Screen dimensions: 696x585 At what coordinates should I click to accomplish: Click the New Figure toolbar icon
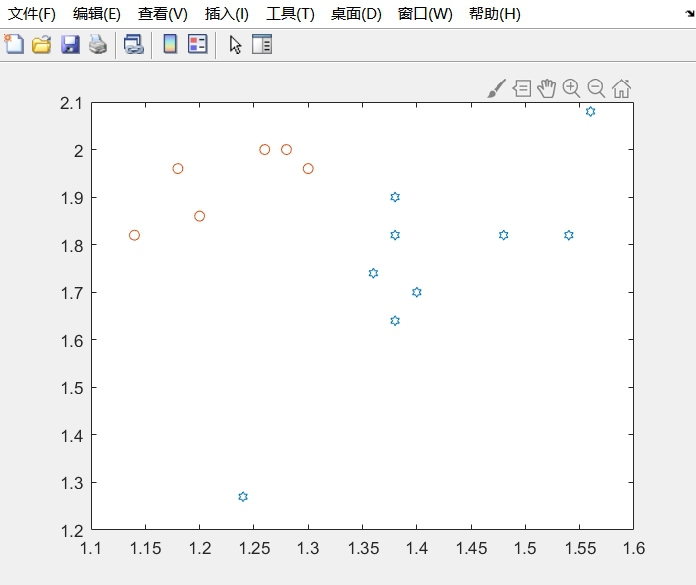click(14, 44)
